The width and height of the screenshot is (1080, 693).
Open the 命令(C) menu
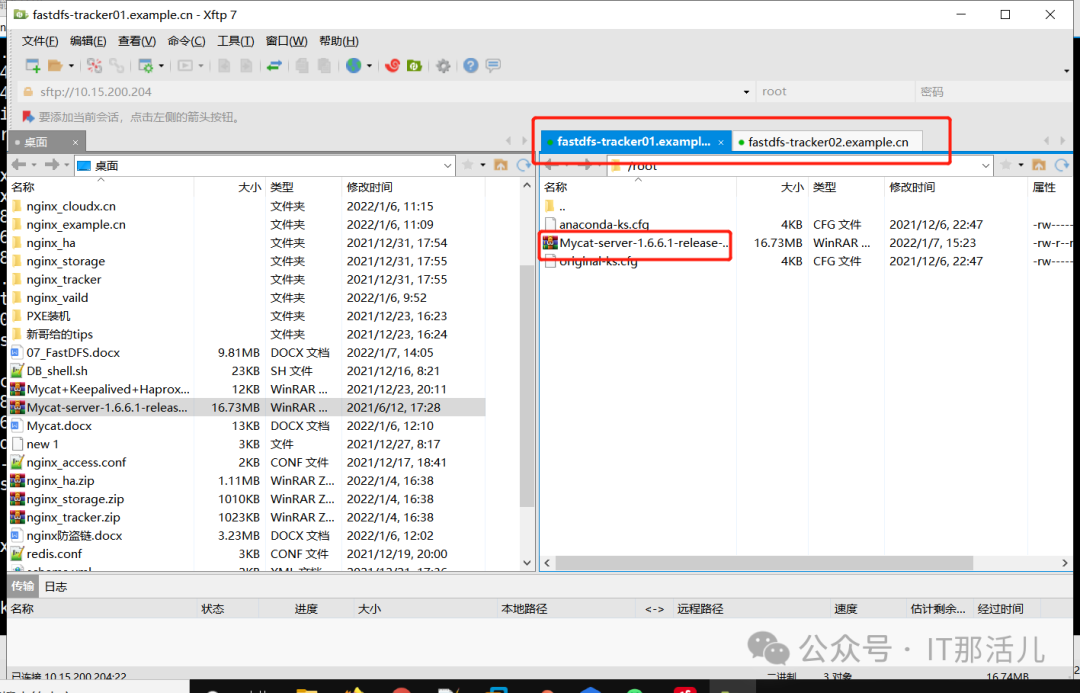coord(187,41)
